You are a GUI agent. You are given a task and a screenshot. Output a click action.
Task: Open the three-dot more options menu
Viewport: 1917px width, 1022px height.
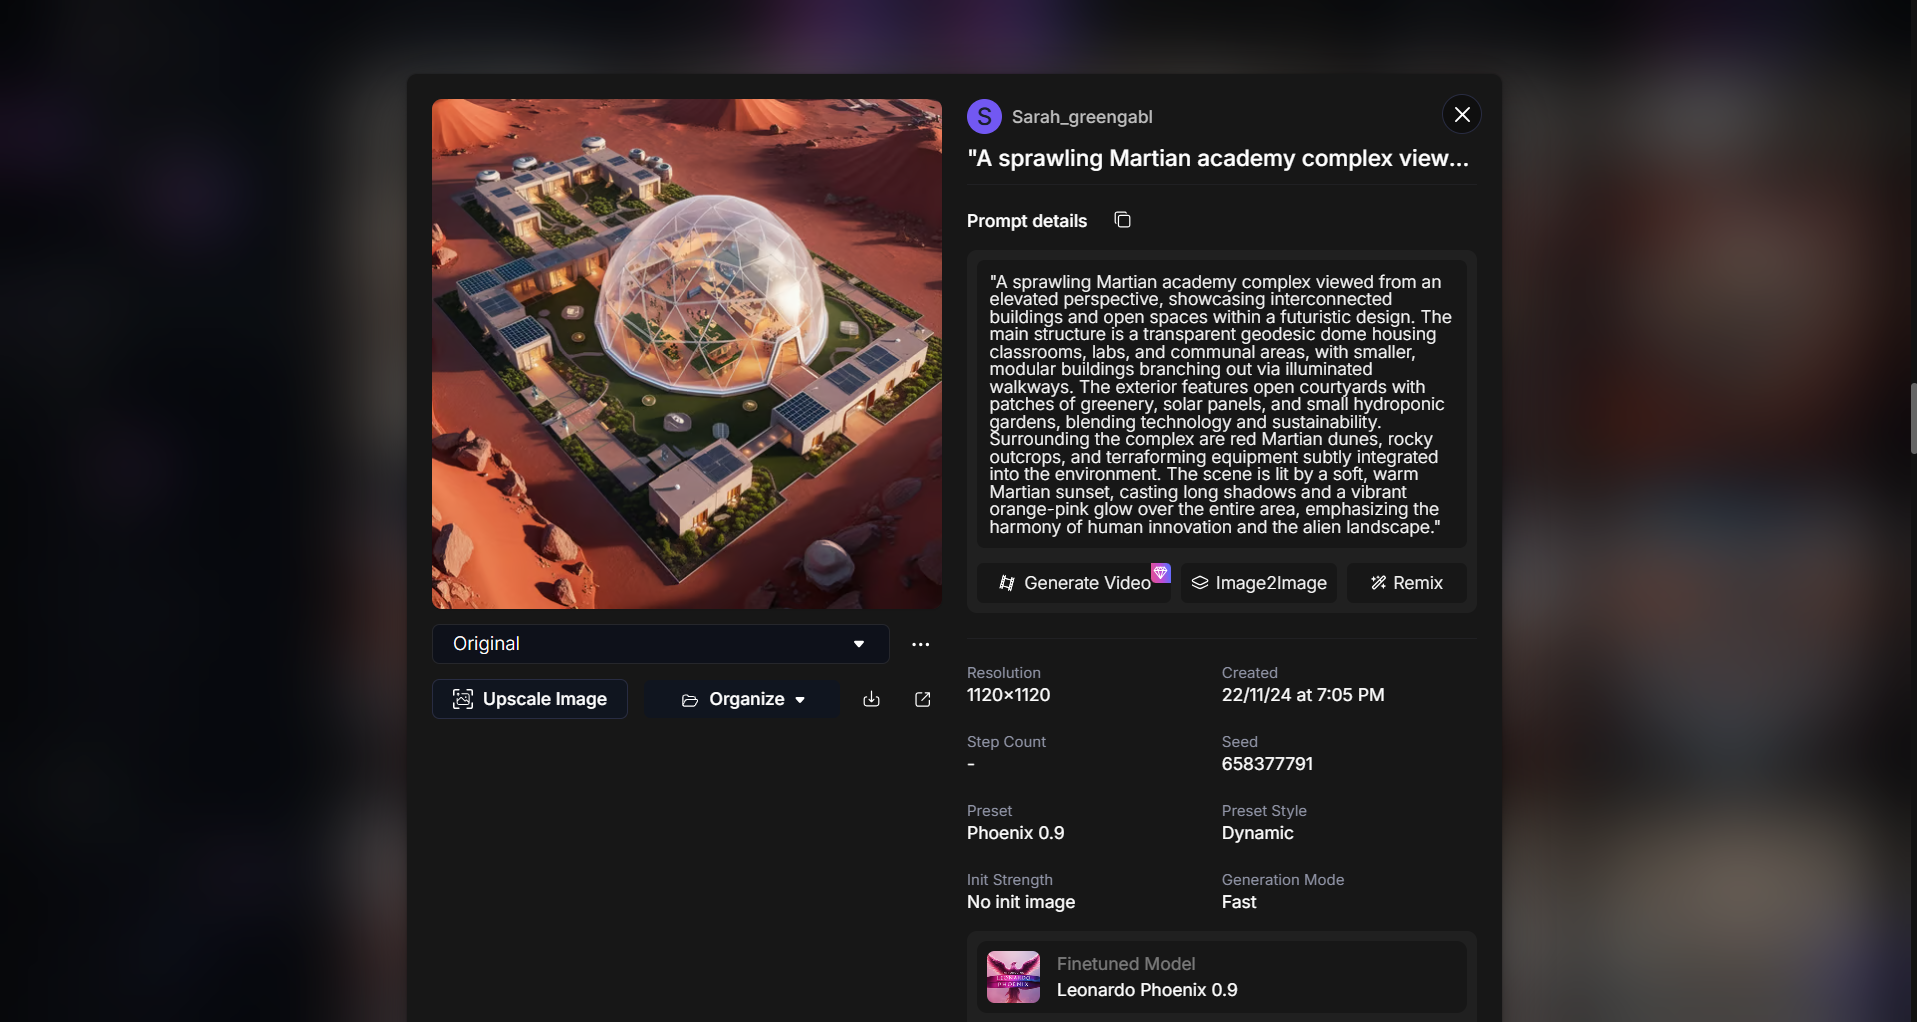coord(920,644)
